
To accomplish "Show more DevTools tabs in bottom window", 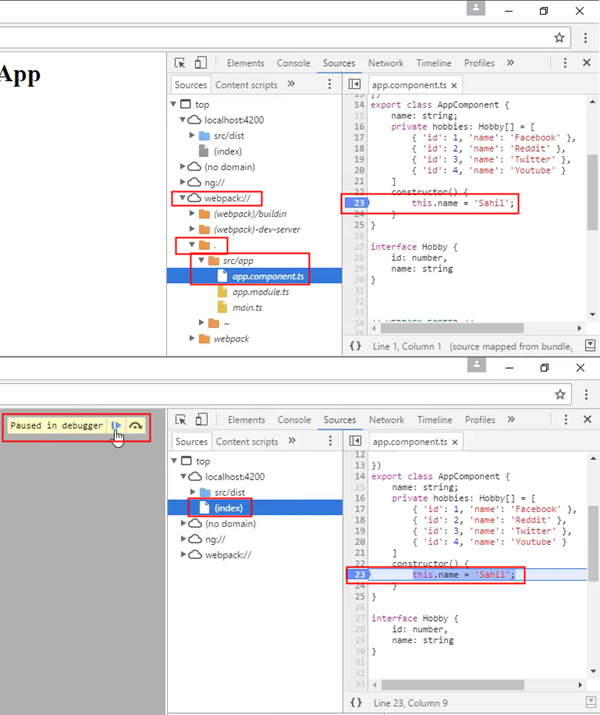I will click(x=511, y=419).
